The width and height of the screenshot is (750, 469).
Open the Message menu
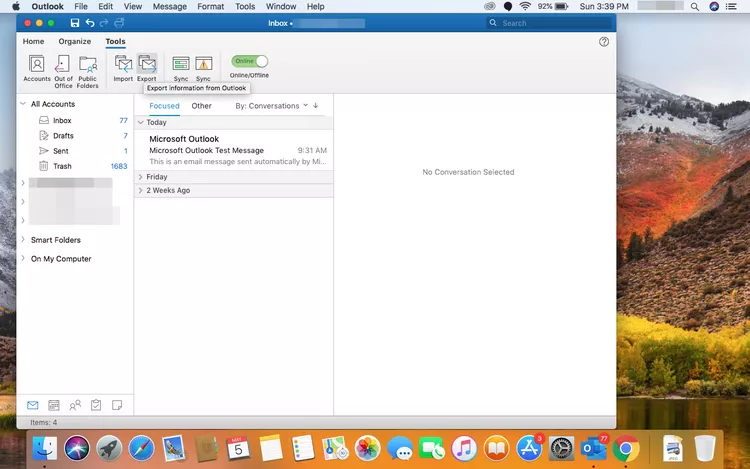[x=170, y=7]
